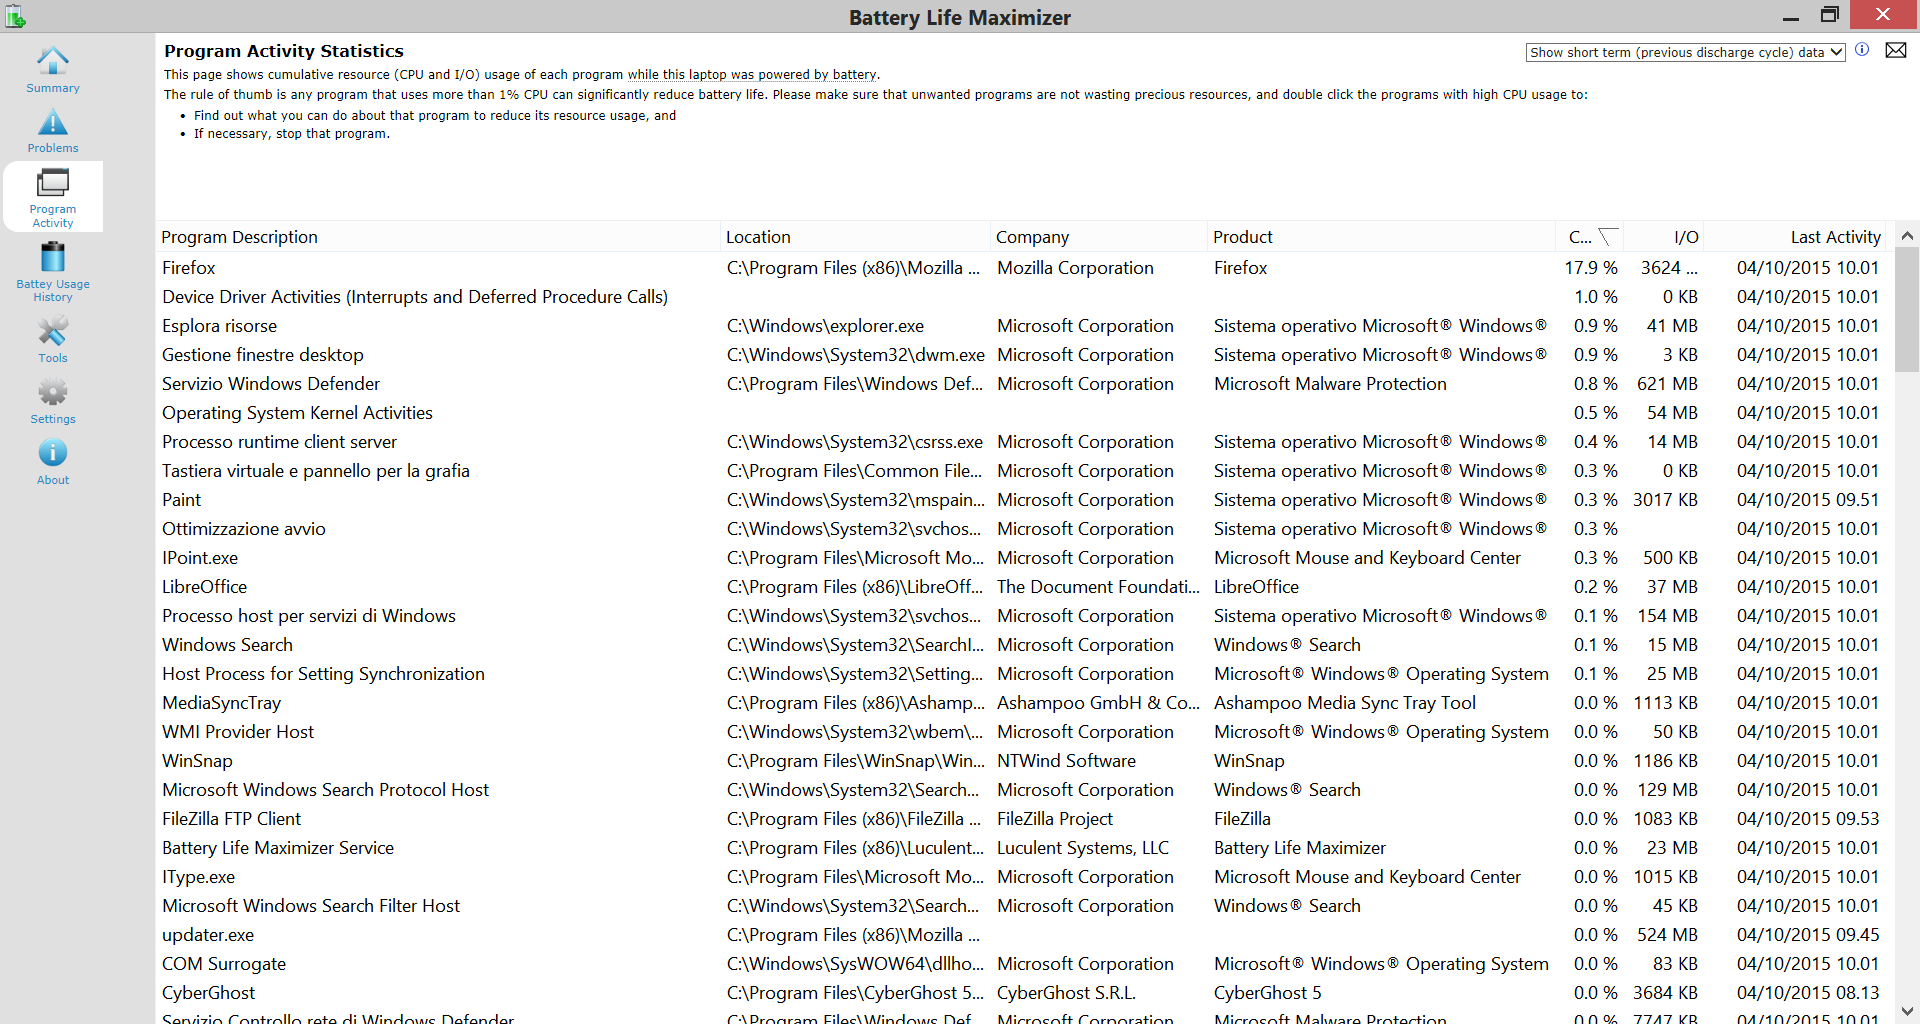Sort by Product column header
The width and height of the screenshot is (1920, 1024).
pos(1381,237)
